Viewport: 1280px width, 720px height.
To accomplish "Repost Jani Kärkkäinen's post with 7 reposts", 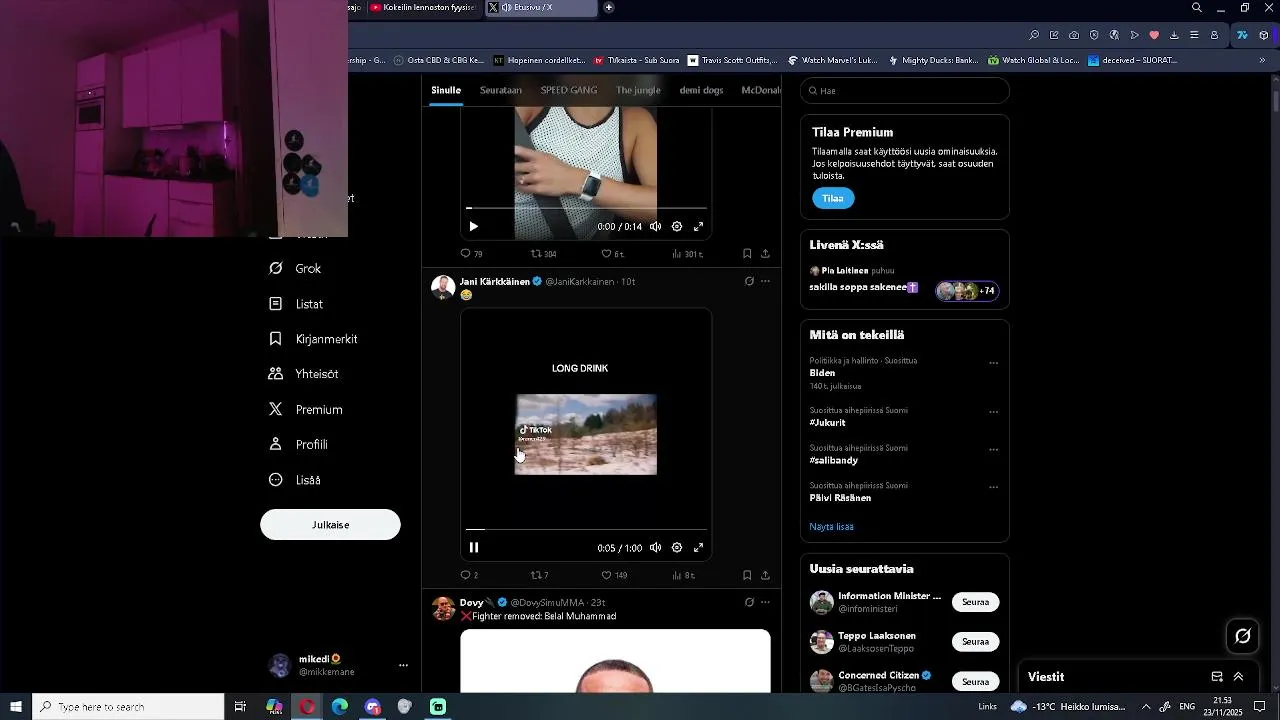I will pyautogui.click(x=539, y=576).
